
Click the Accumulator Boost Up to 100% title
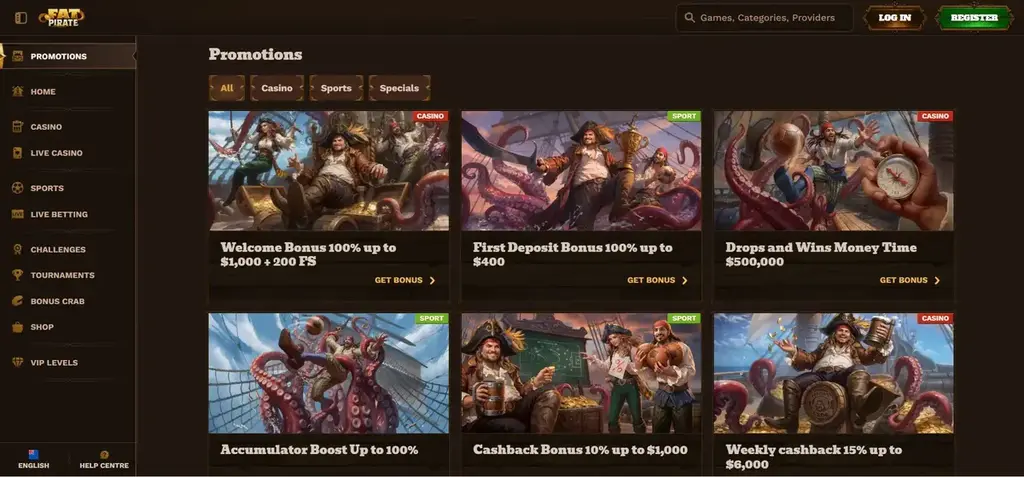(319, 450)
